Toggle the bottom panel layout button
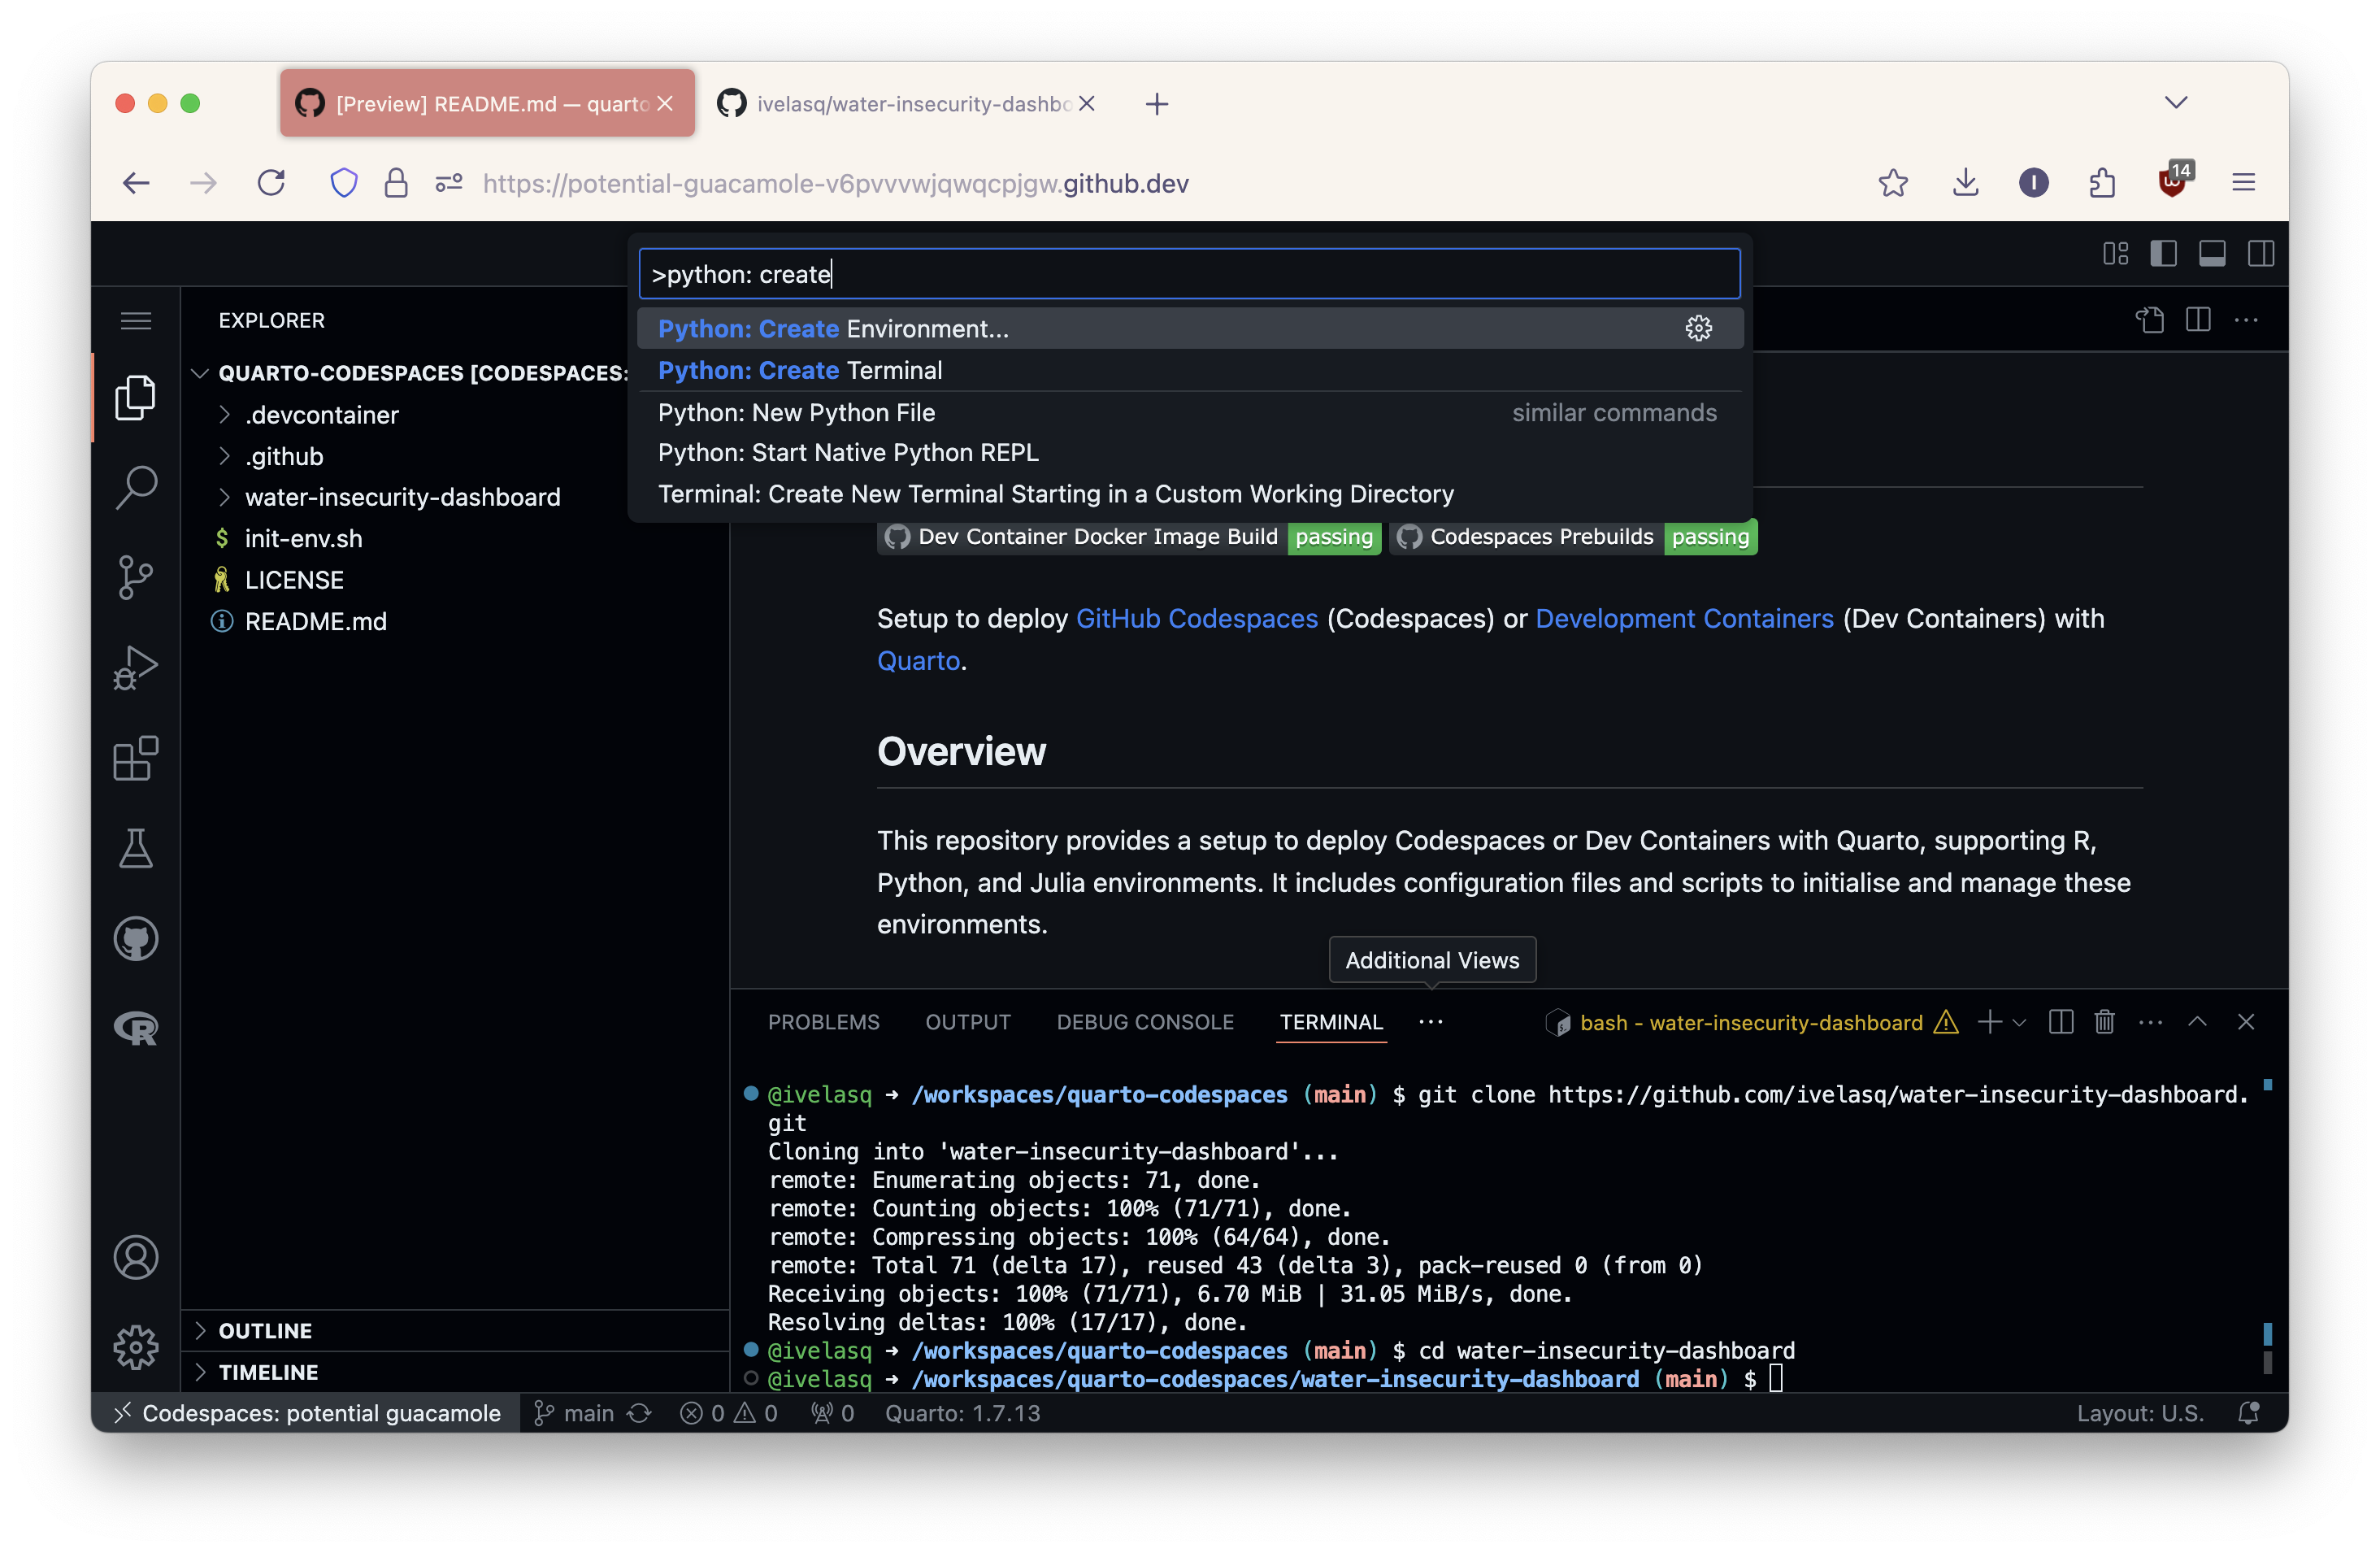The image size is (2380, 1553). 2212,253
